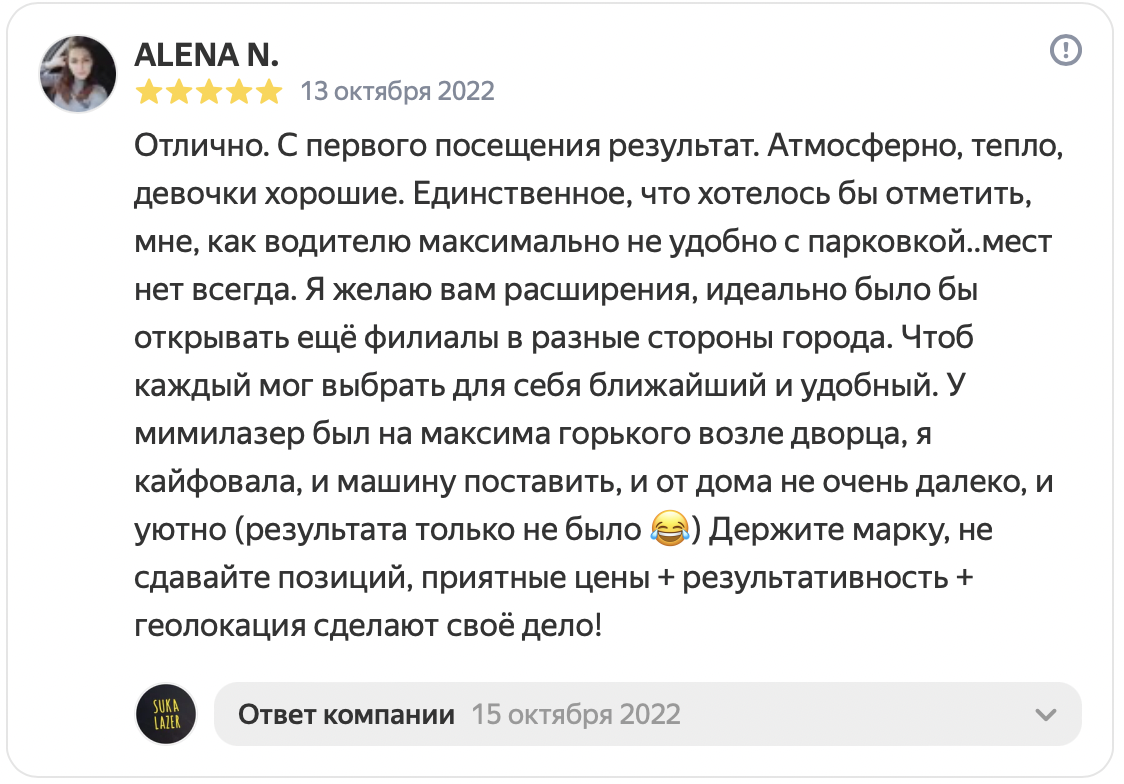Image resolution: width=1124 pixels, height=784 pixels.
Task: Click the review date 13 октября 2022
Action: pyautogui.click(x=397, y=92)
